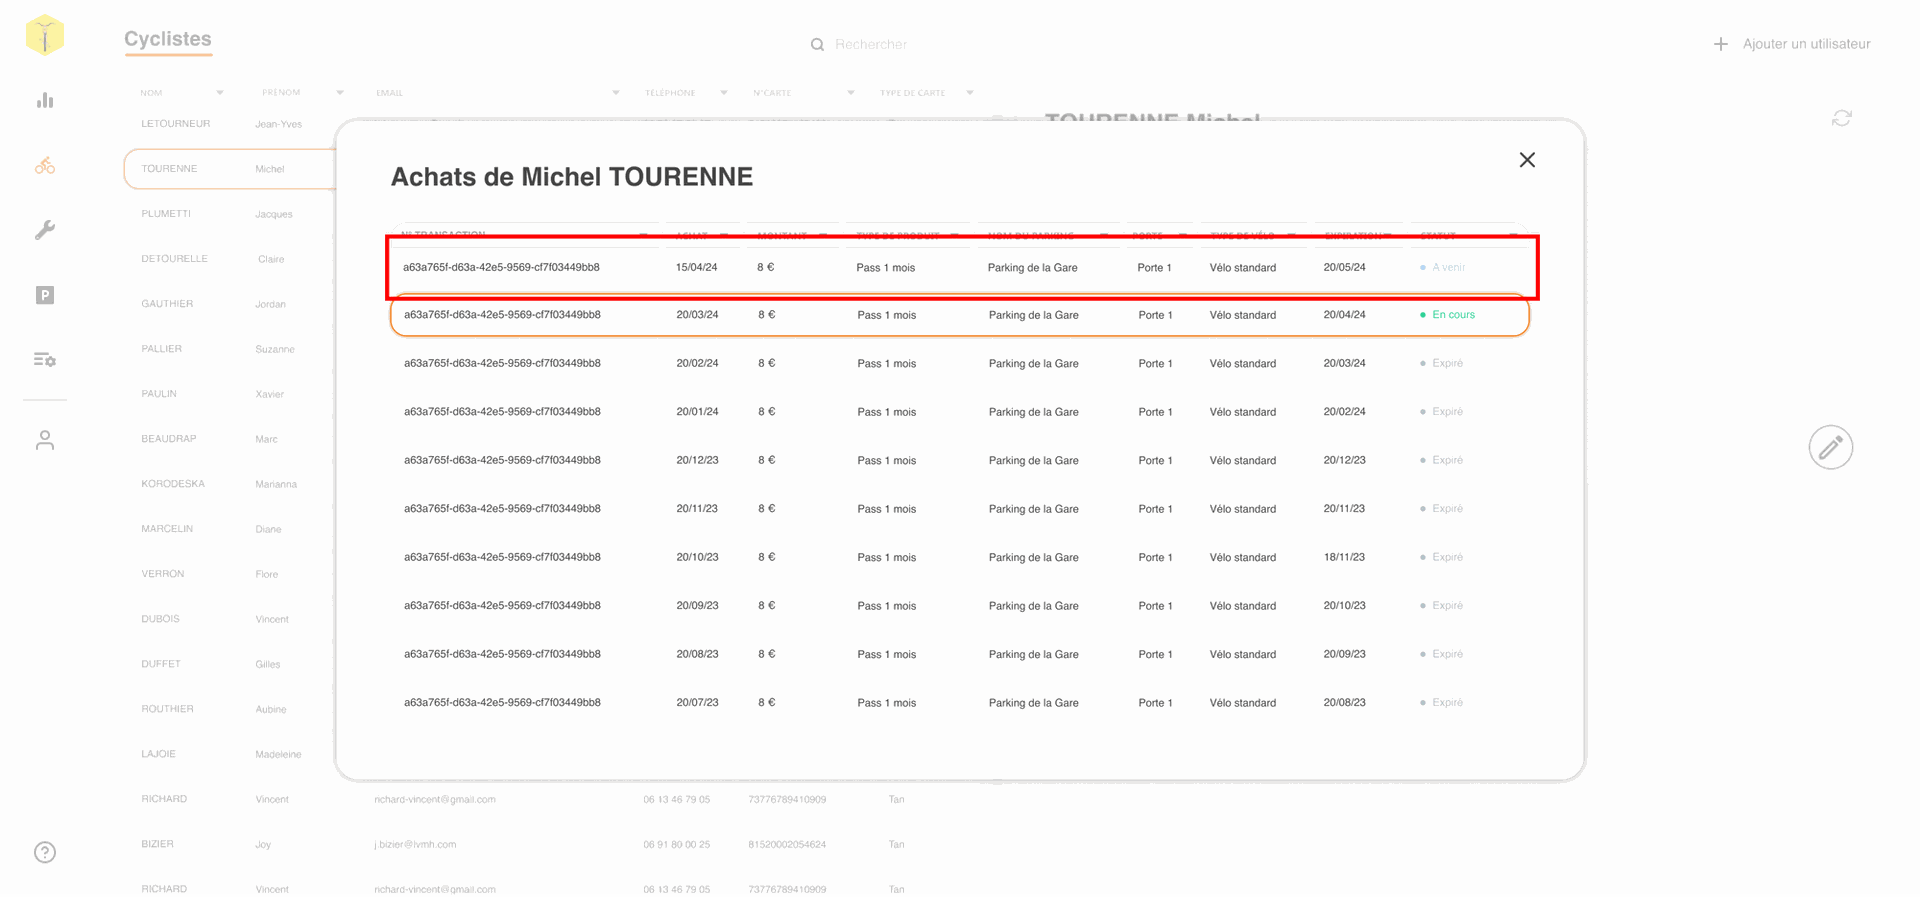Select cyclist DETOURELLE in the list
This screenshot has width=1920, height=897.
[174, 259]
